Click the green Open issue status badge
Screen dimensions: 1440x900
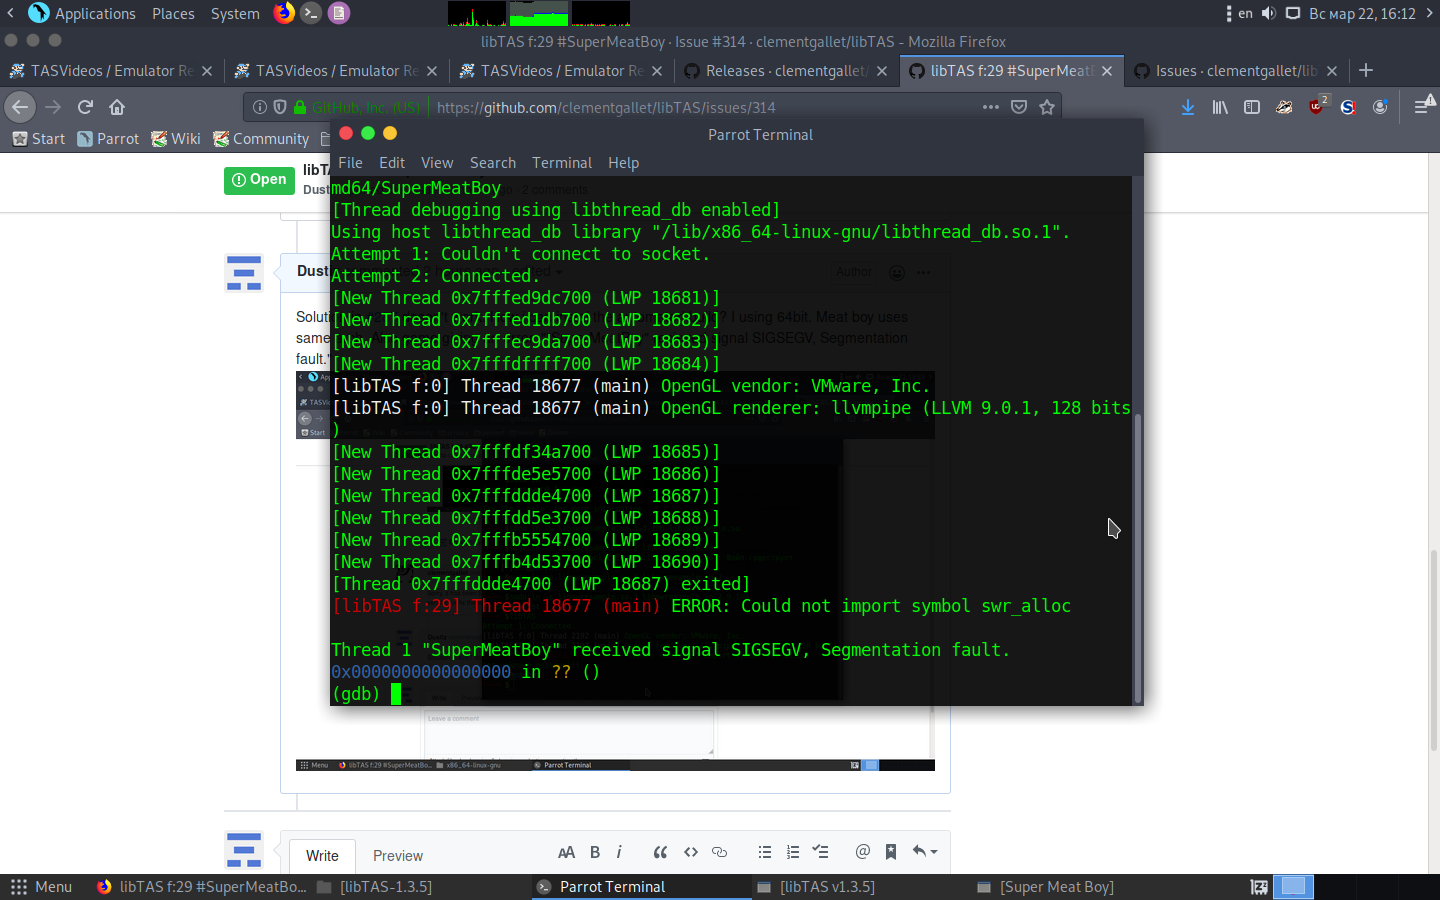point(259,180)
